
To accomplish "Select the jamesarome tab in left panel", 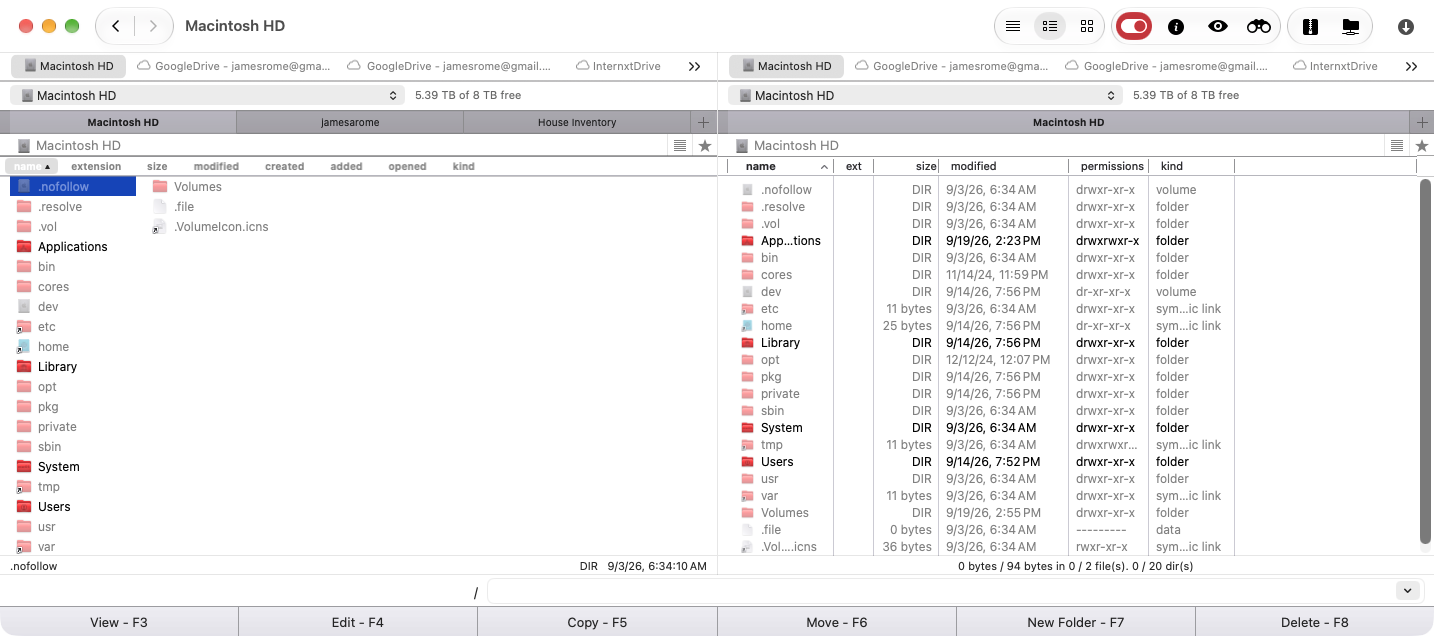I will (x=350, y=122).
